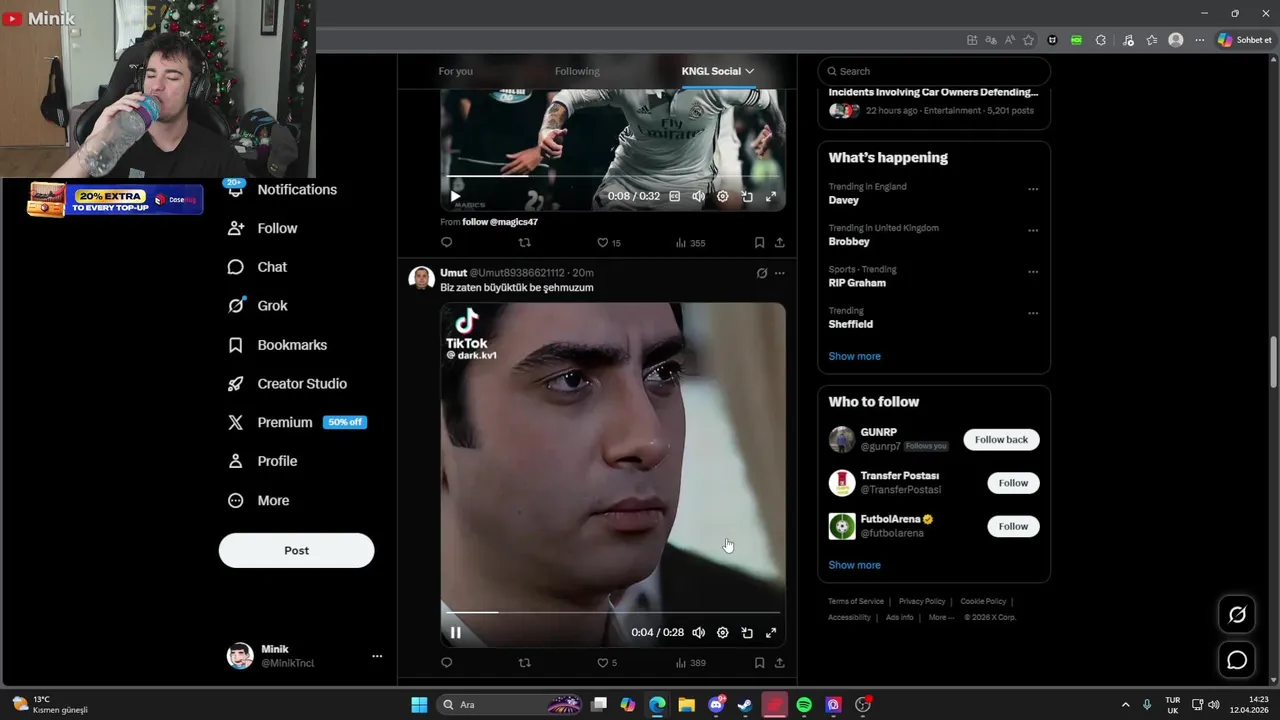The height and width of the screenshot is (720, 1280).
Task: Repost the follow @magics47 post
Action: (x=524, y=242)
